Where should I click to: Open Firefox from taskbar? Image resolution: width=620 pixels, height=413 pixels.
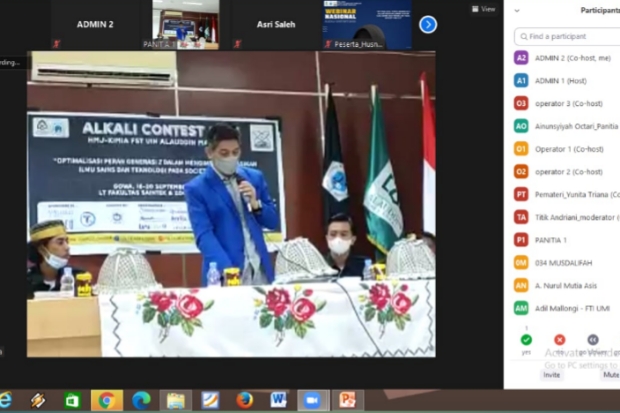pyautogui.click(x=244, y=400)
